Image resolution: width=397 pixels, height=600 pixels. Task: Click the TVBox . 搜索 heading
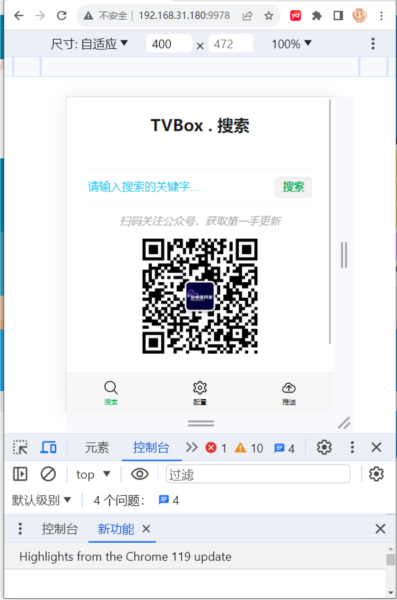tap(200, 126)
